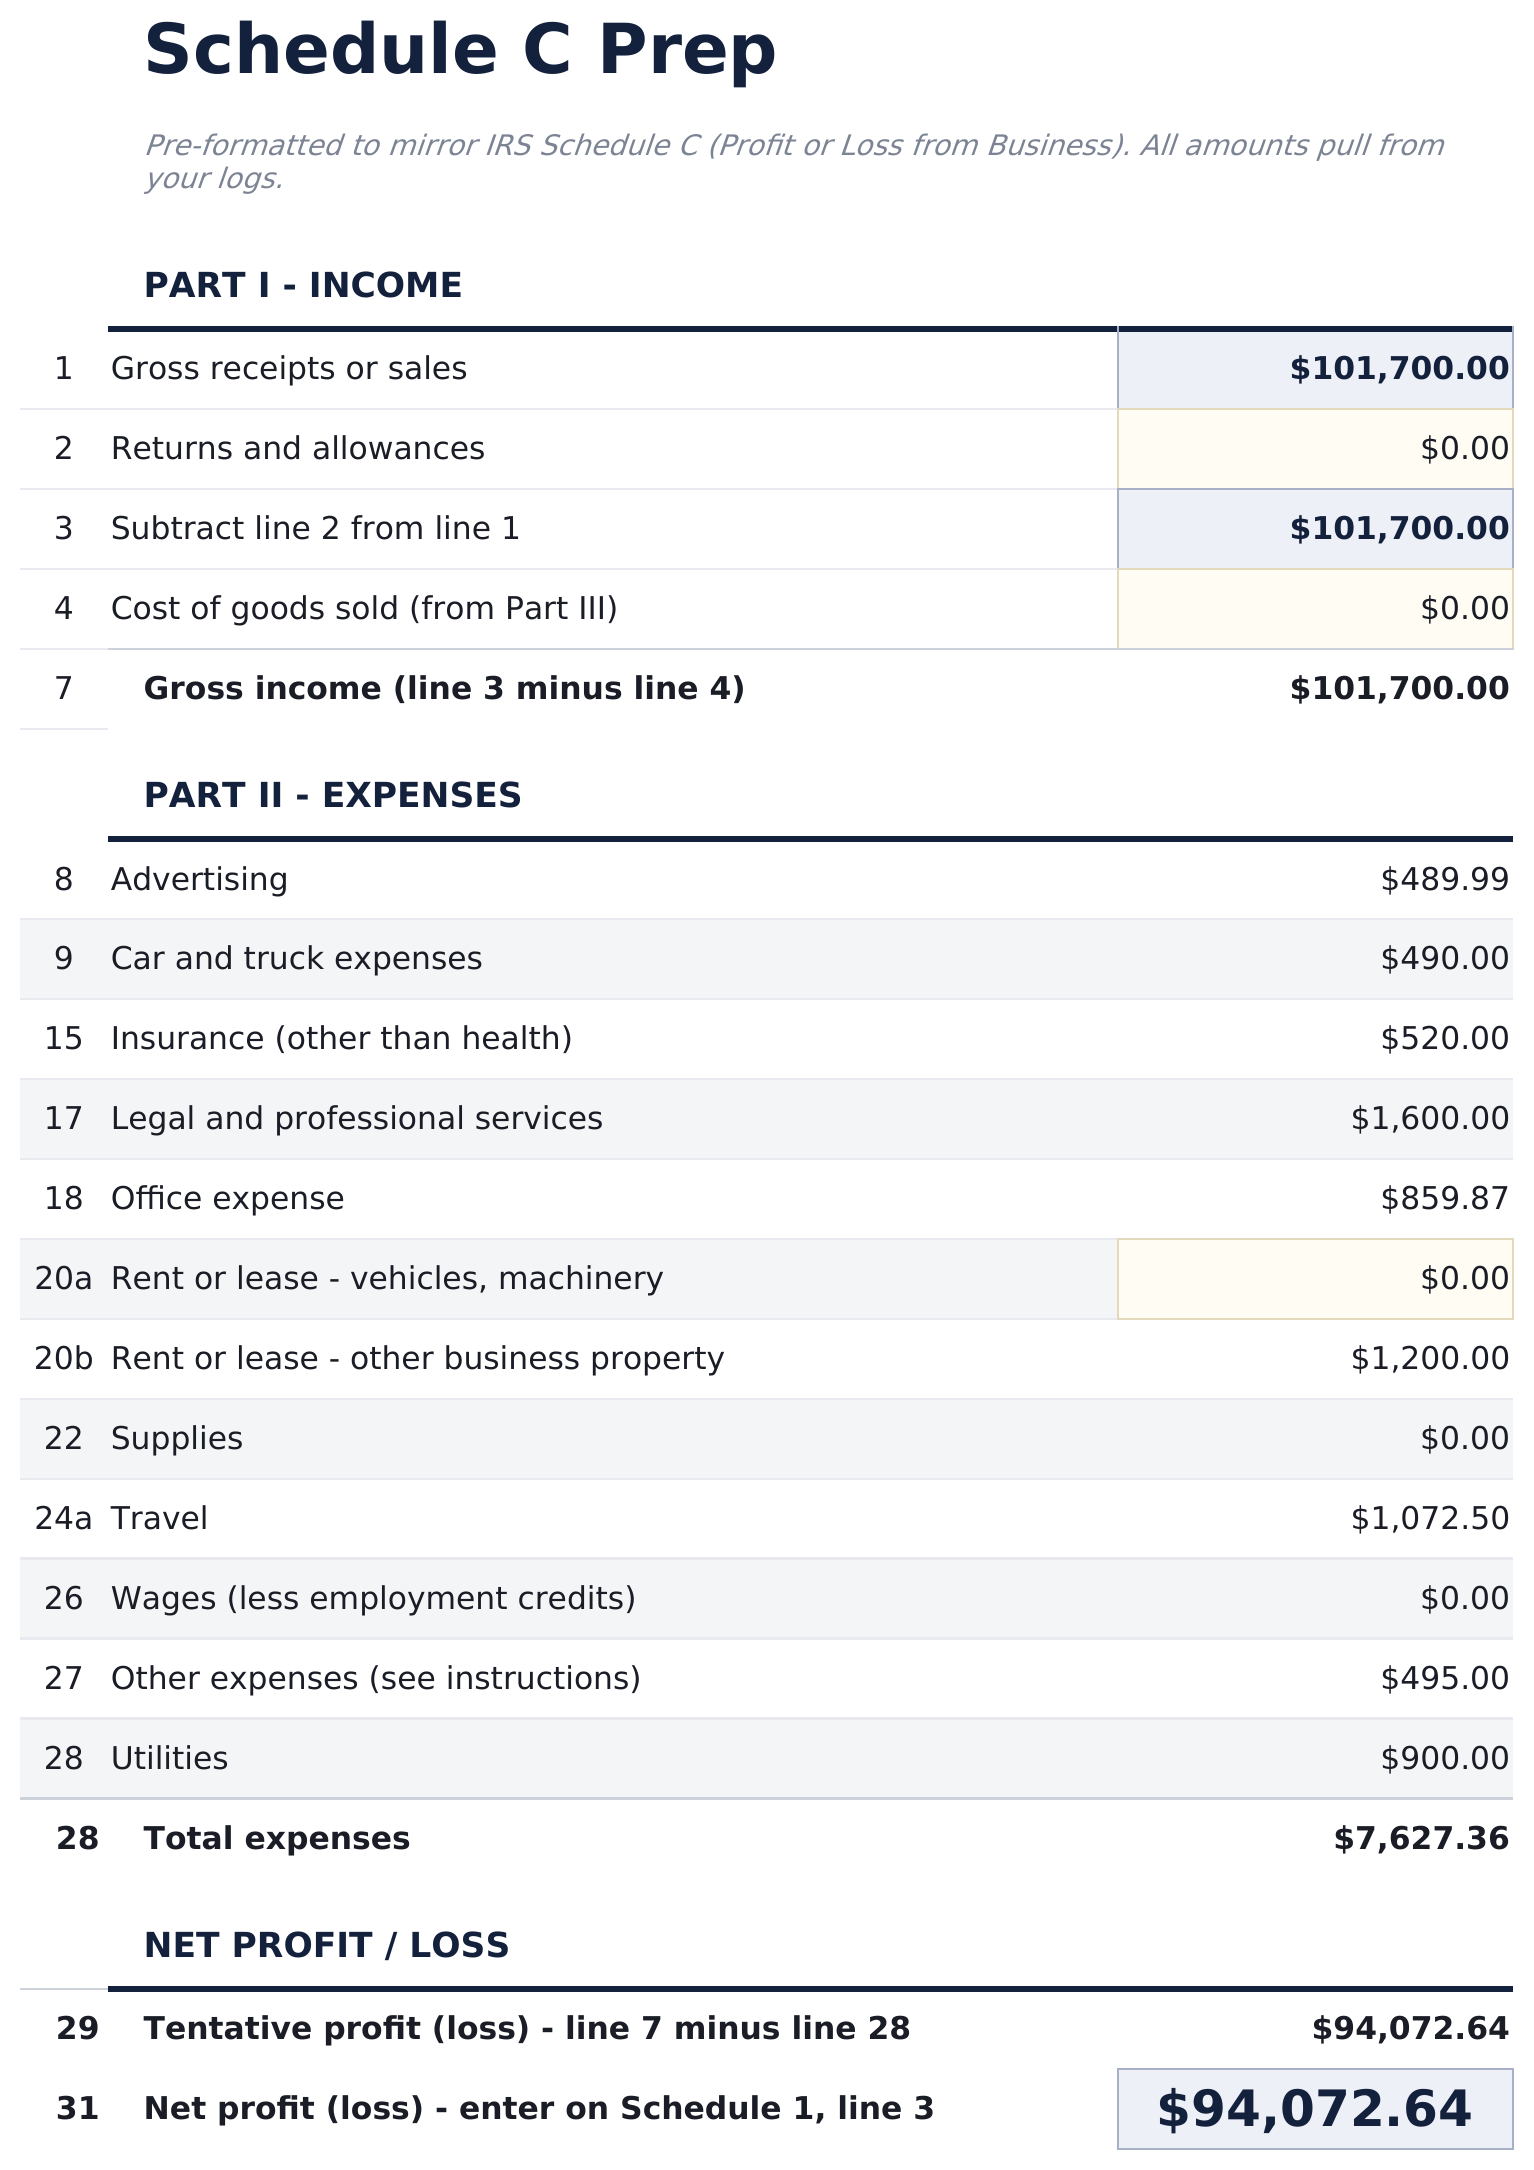Viewport: 1534px width, 2170px height.
Task: Click the Schedule C Prep title
Action: [x=460, y=51]
